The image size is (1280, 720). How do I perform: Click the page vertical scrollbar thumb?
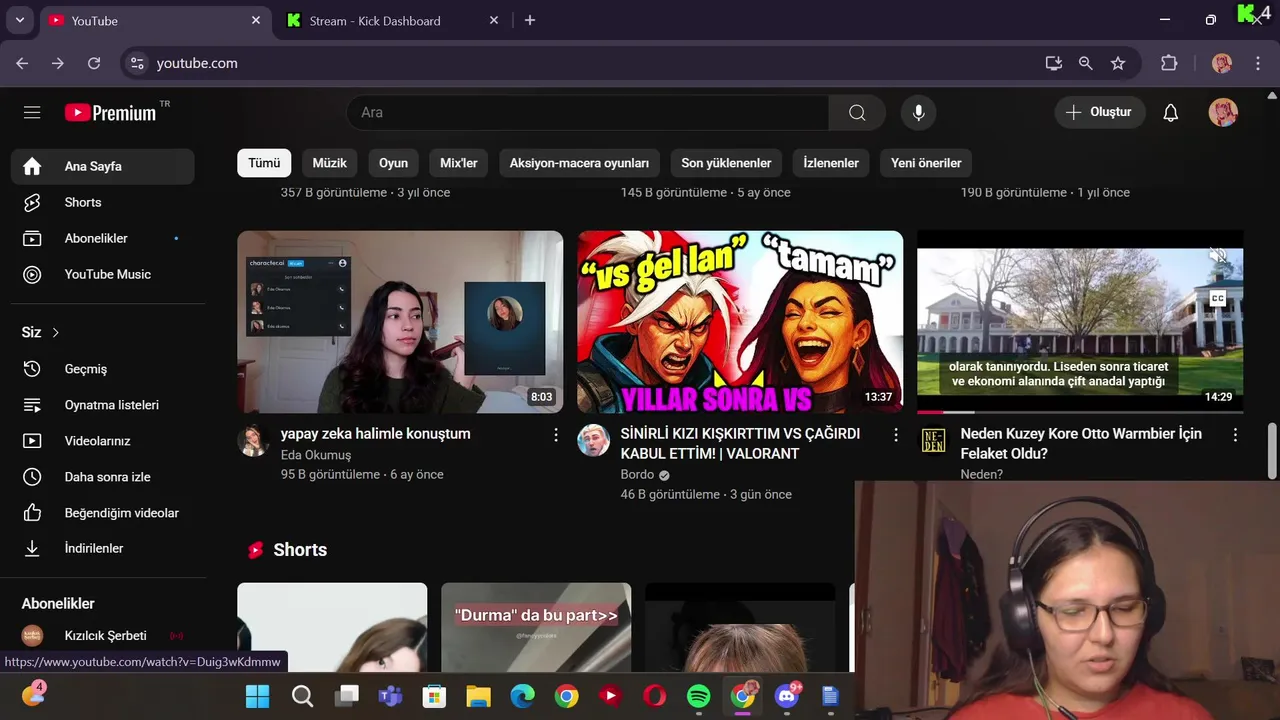click(1273, 450)
